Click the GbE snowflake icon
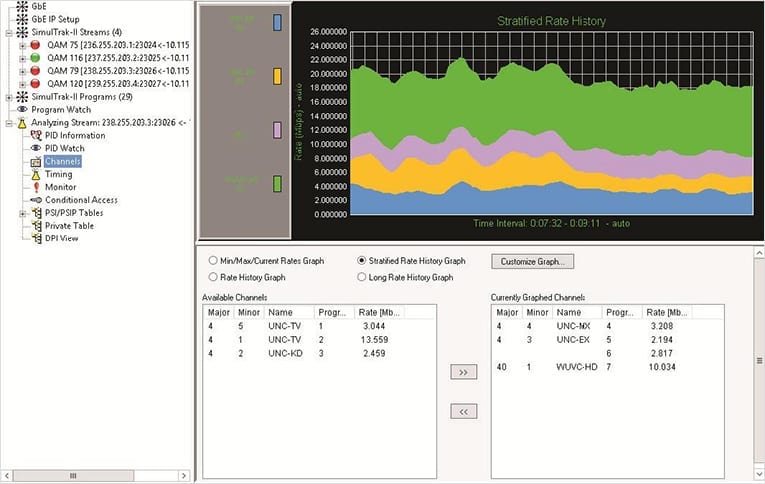 click(22, 6)
